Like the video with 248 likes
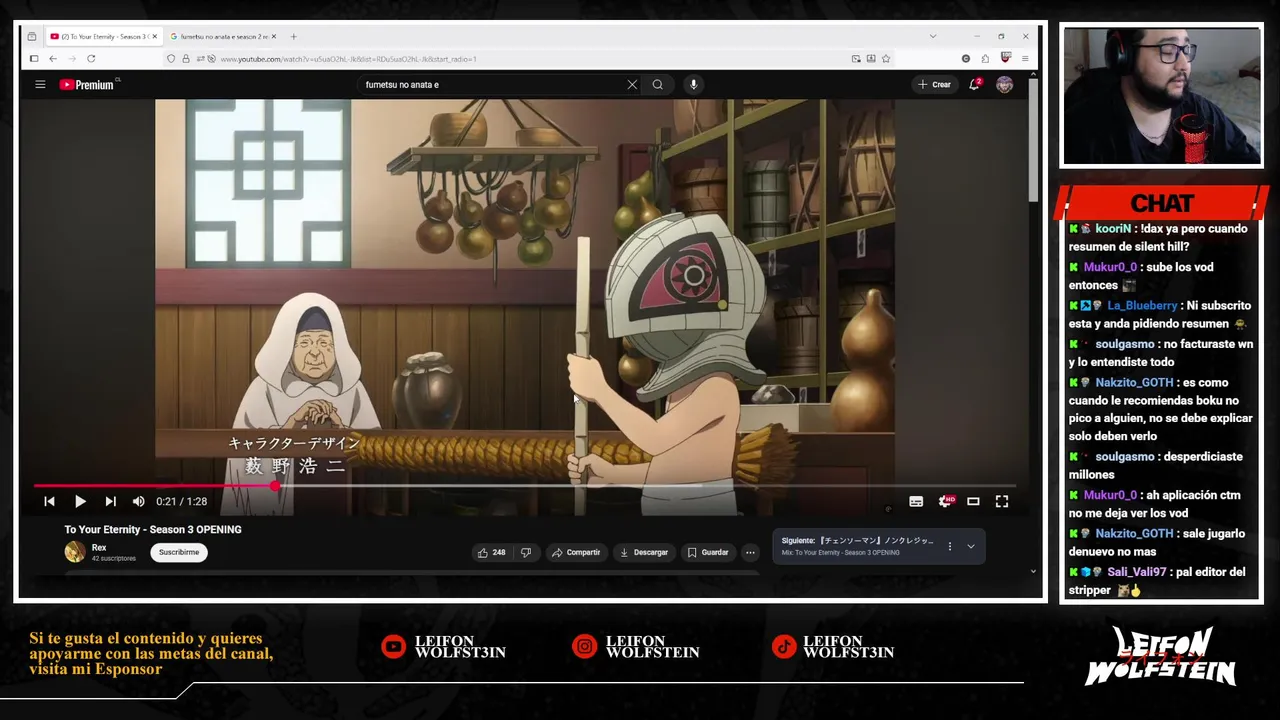The image size is (1280, 720). point(491,552)
